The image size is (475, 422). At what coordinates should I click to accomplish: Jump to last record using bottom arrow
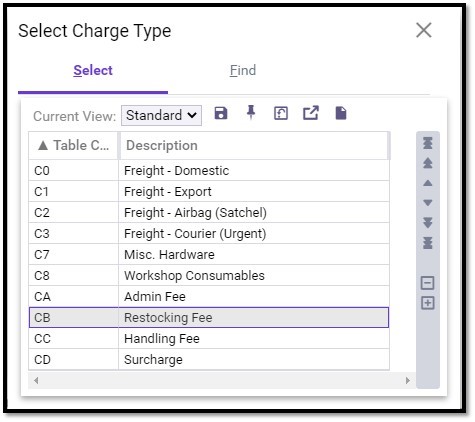point(428,243)
